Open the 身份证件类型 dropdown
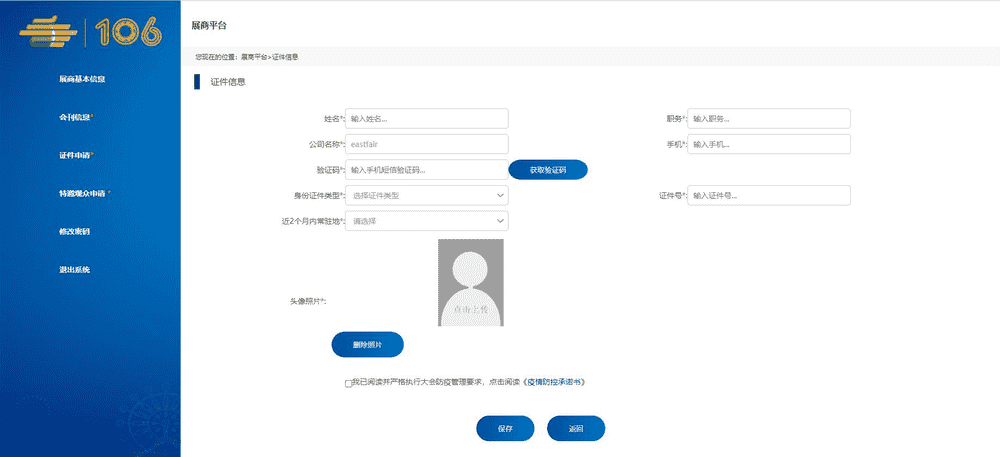This screenshot has height=457, width=1000. coord(427,196)
